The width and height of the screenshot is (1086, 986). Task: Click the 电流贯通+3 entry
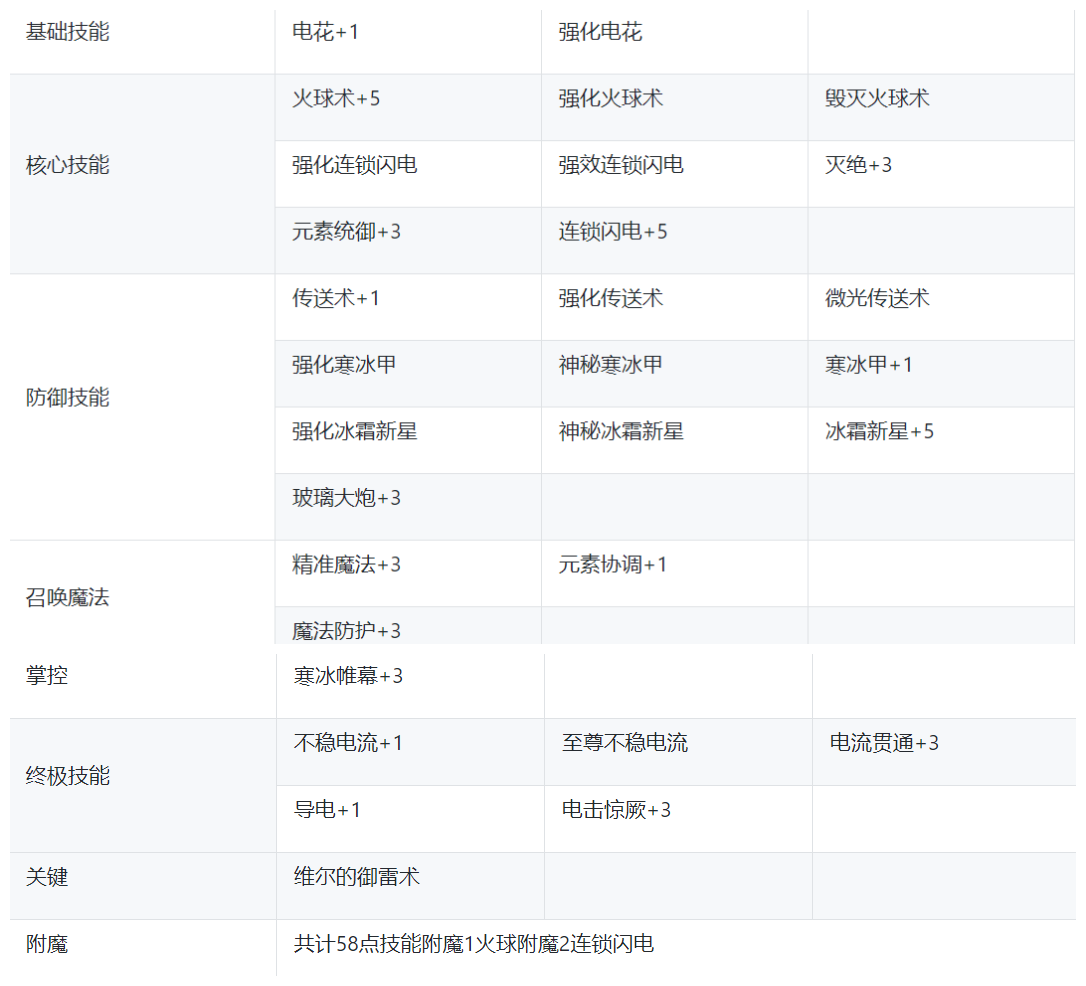coord(884,743)
